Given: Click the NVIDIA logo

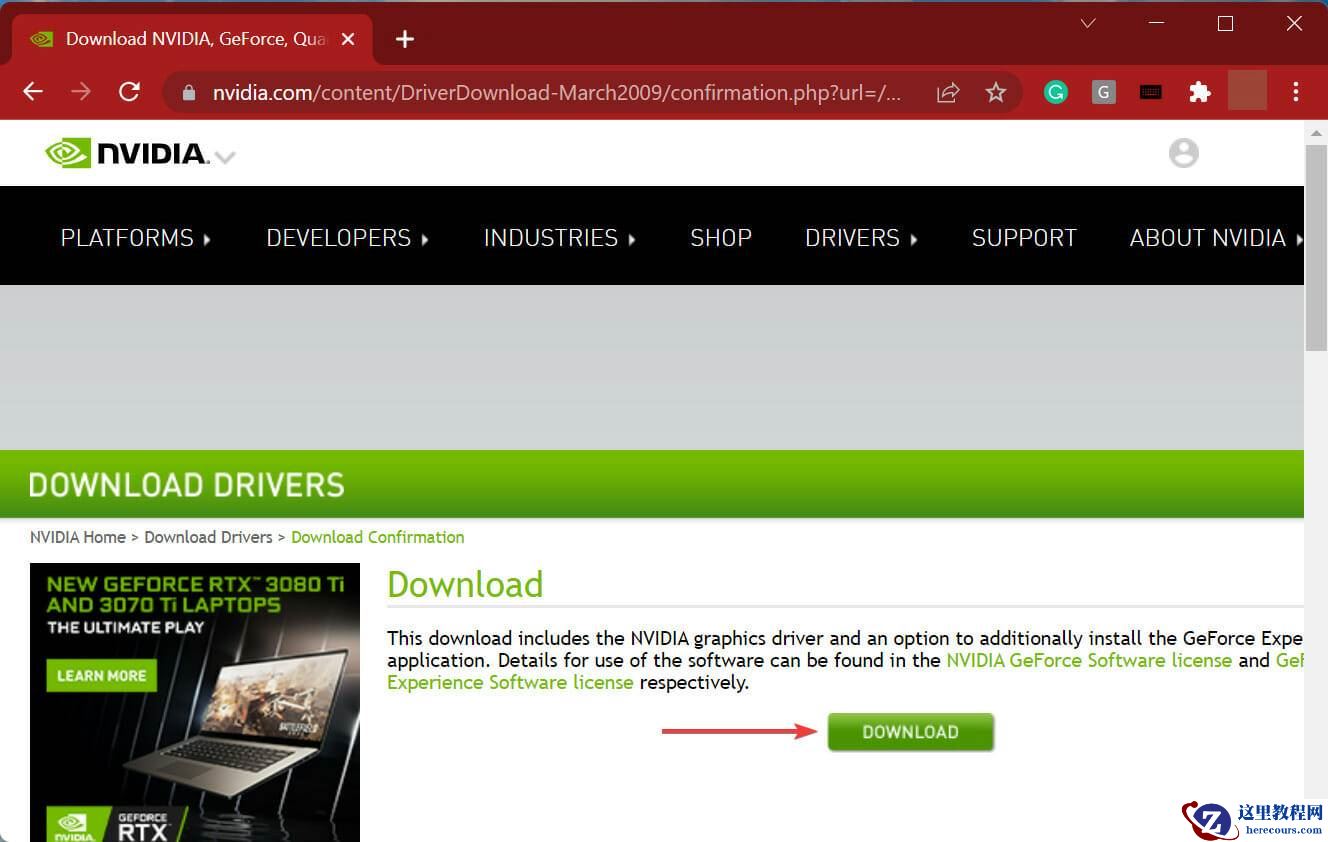Looking at the screenshot, I should tap(126, 153).
